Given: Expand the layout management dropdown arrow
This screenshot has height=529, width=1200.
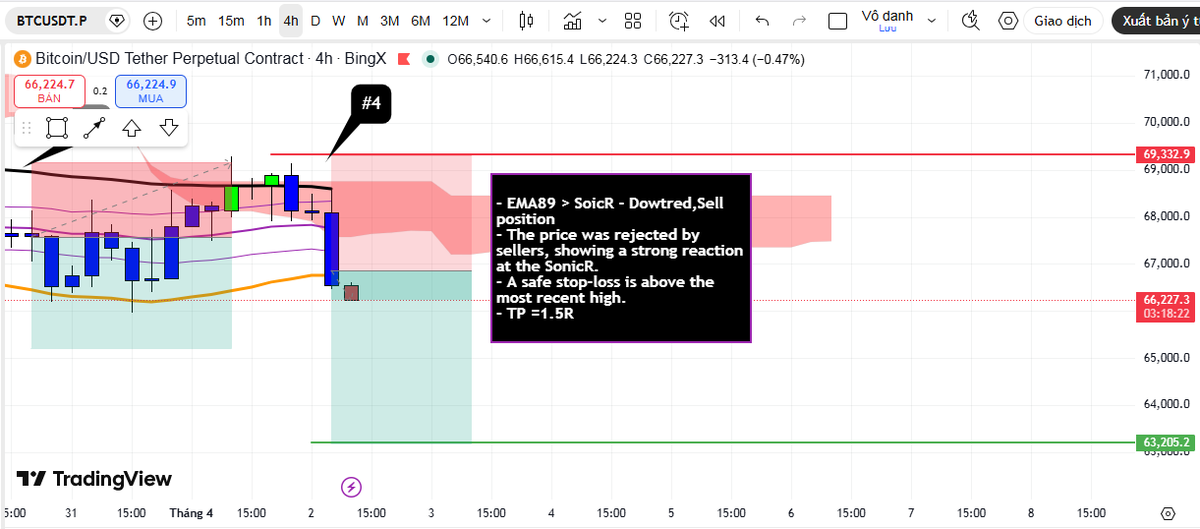Looking at the screenshot, I should (x=929, y=20).
